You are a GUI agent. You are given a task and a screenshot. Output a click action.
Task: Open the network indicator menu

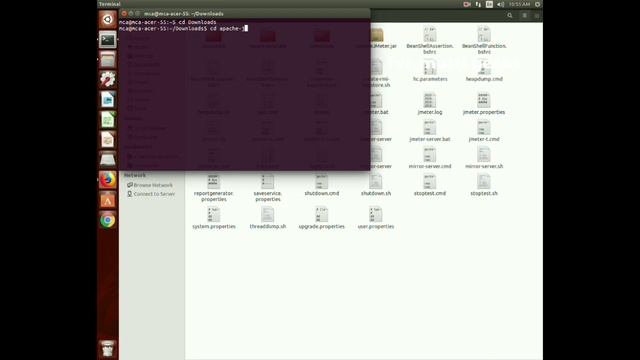[x=478, y=4]
